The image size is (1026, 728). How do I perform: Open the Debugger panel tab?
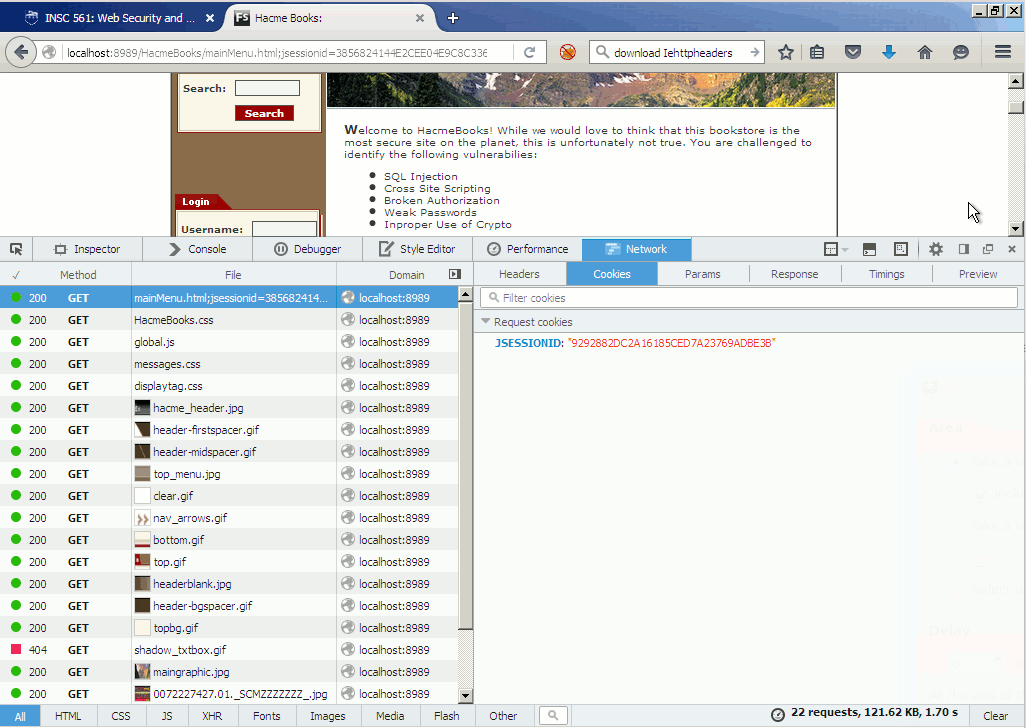(x=307, y=249)
